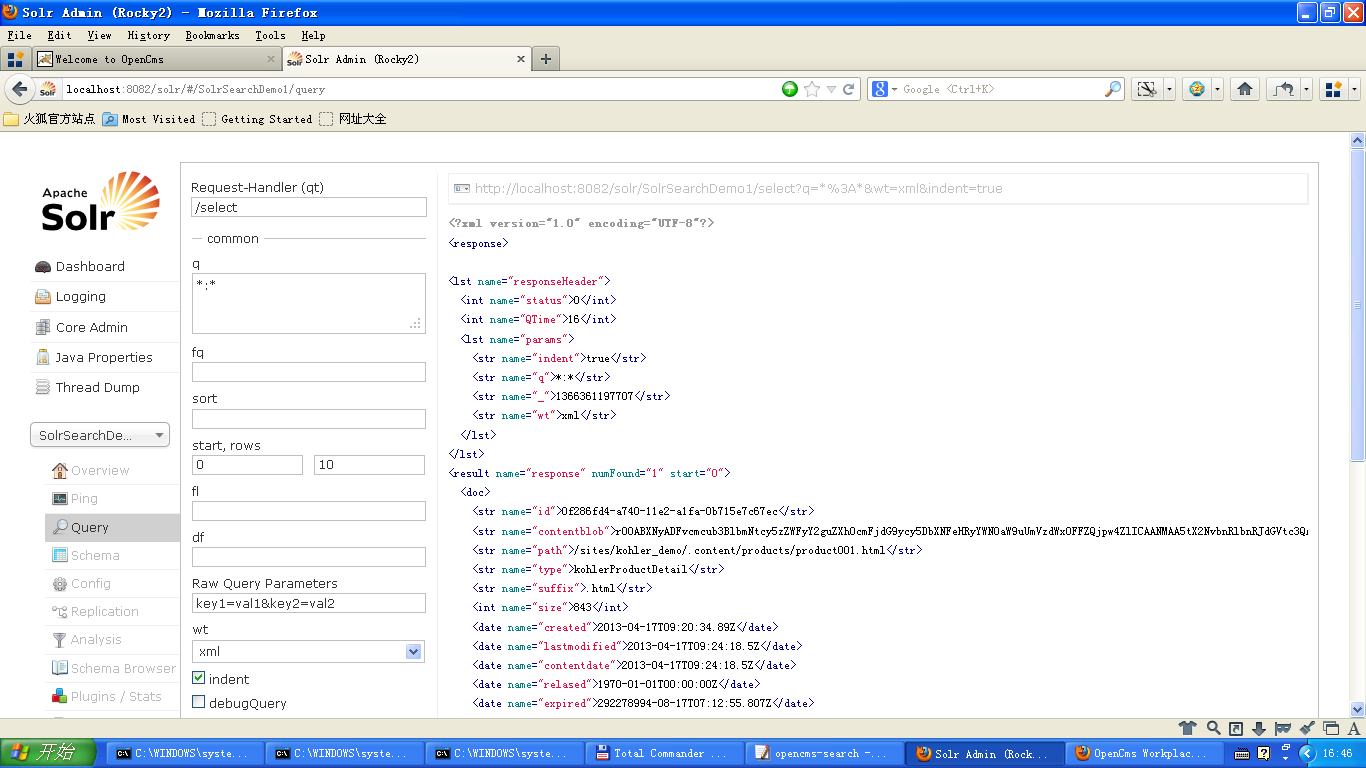Click the Apache Solr logo
The width and height of the screenshot is (1366, 768).
(101, 202)
